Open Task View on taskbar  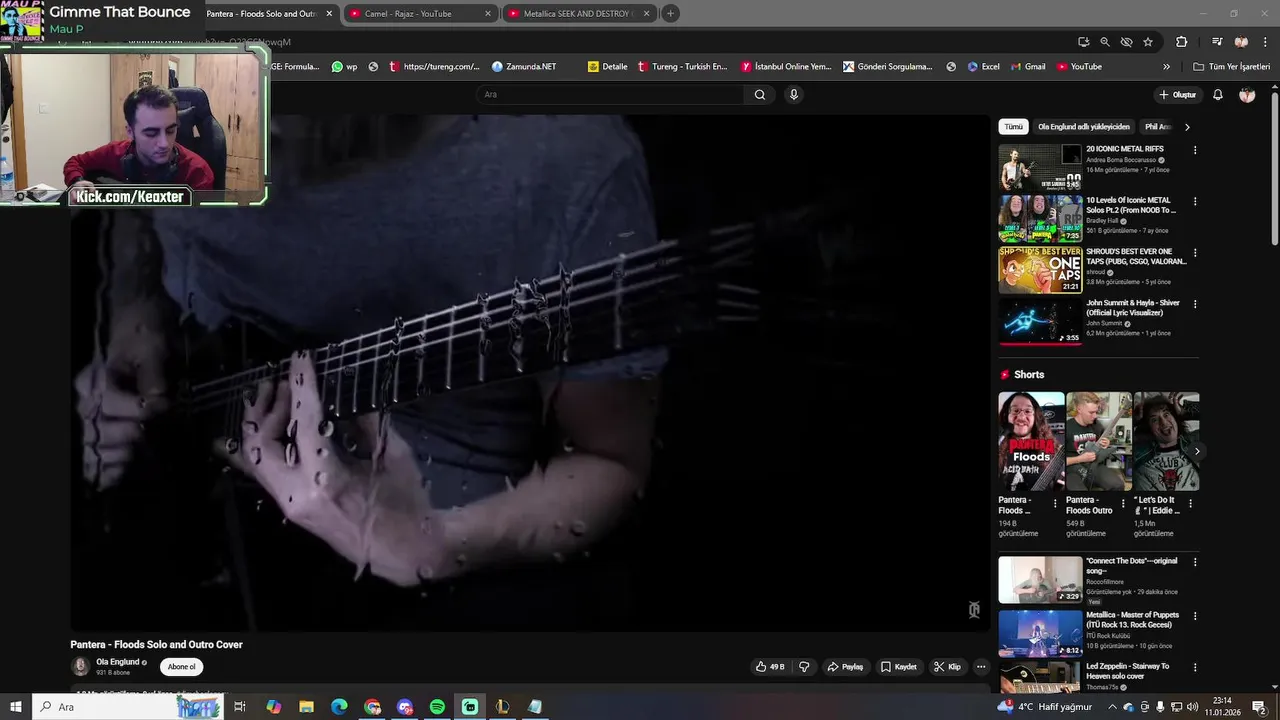pos(240,707)
